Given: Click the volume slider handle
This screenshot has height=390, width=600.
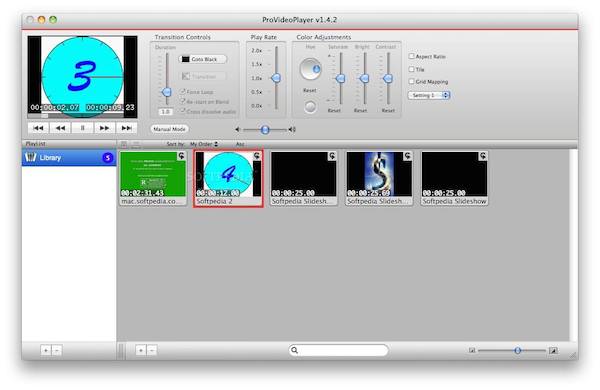Looking at the screenshot, I should point(265,130).
